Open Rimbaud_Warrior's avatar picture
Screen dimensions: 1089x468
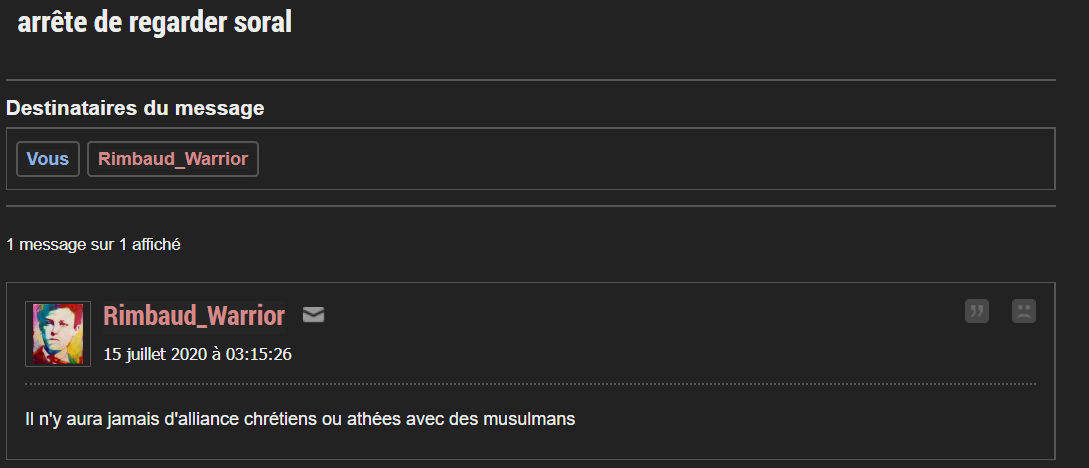point(58,334)
